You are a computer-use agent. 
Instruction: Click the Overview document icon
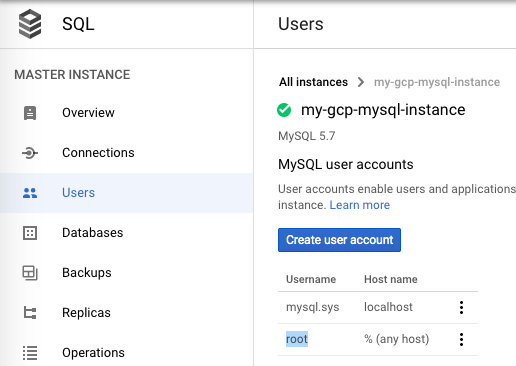[x=30, y=113]
